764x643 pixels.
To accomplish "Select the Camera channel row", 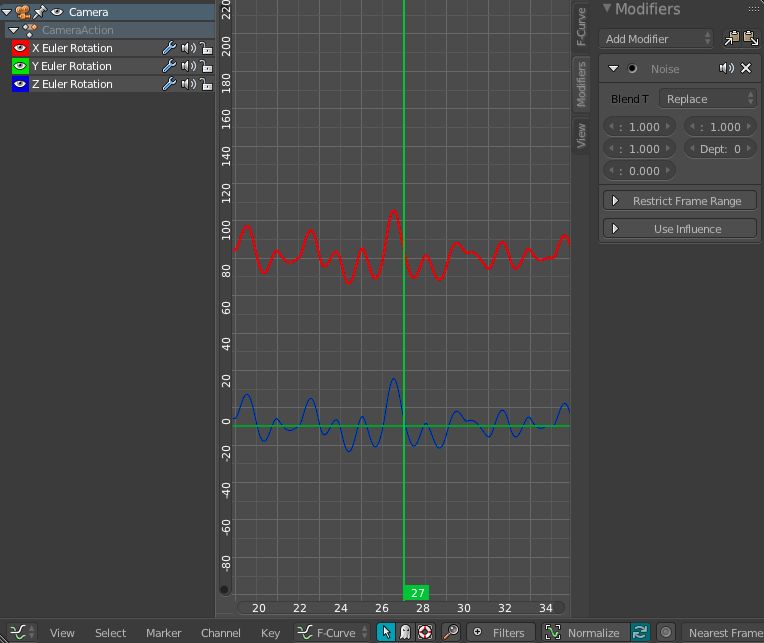I will click(107, 12).
